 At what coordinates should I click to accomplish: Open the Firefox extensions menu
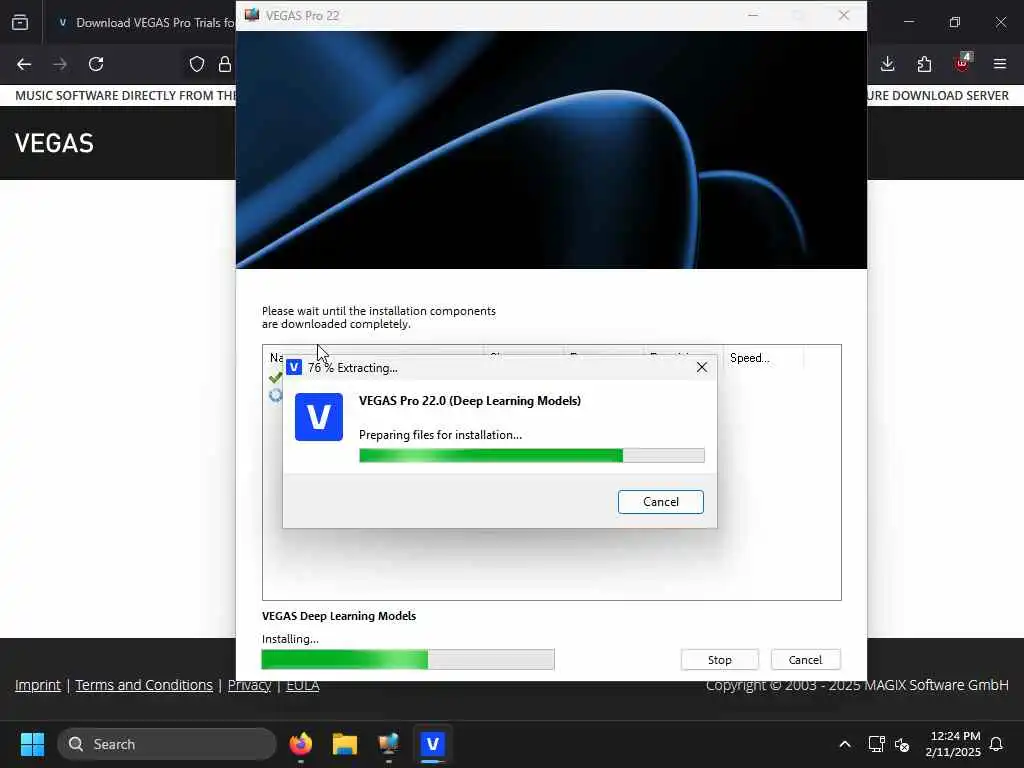coord(924,64)
